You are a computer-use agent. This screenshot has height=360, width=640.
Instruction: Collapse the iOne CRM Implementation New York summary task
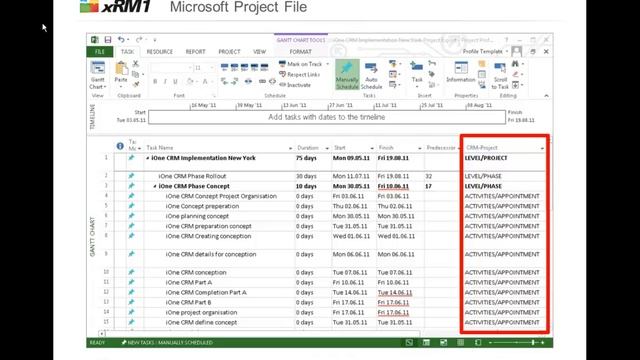click(x=148, y=158)
